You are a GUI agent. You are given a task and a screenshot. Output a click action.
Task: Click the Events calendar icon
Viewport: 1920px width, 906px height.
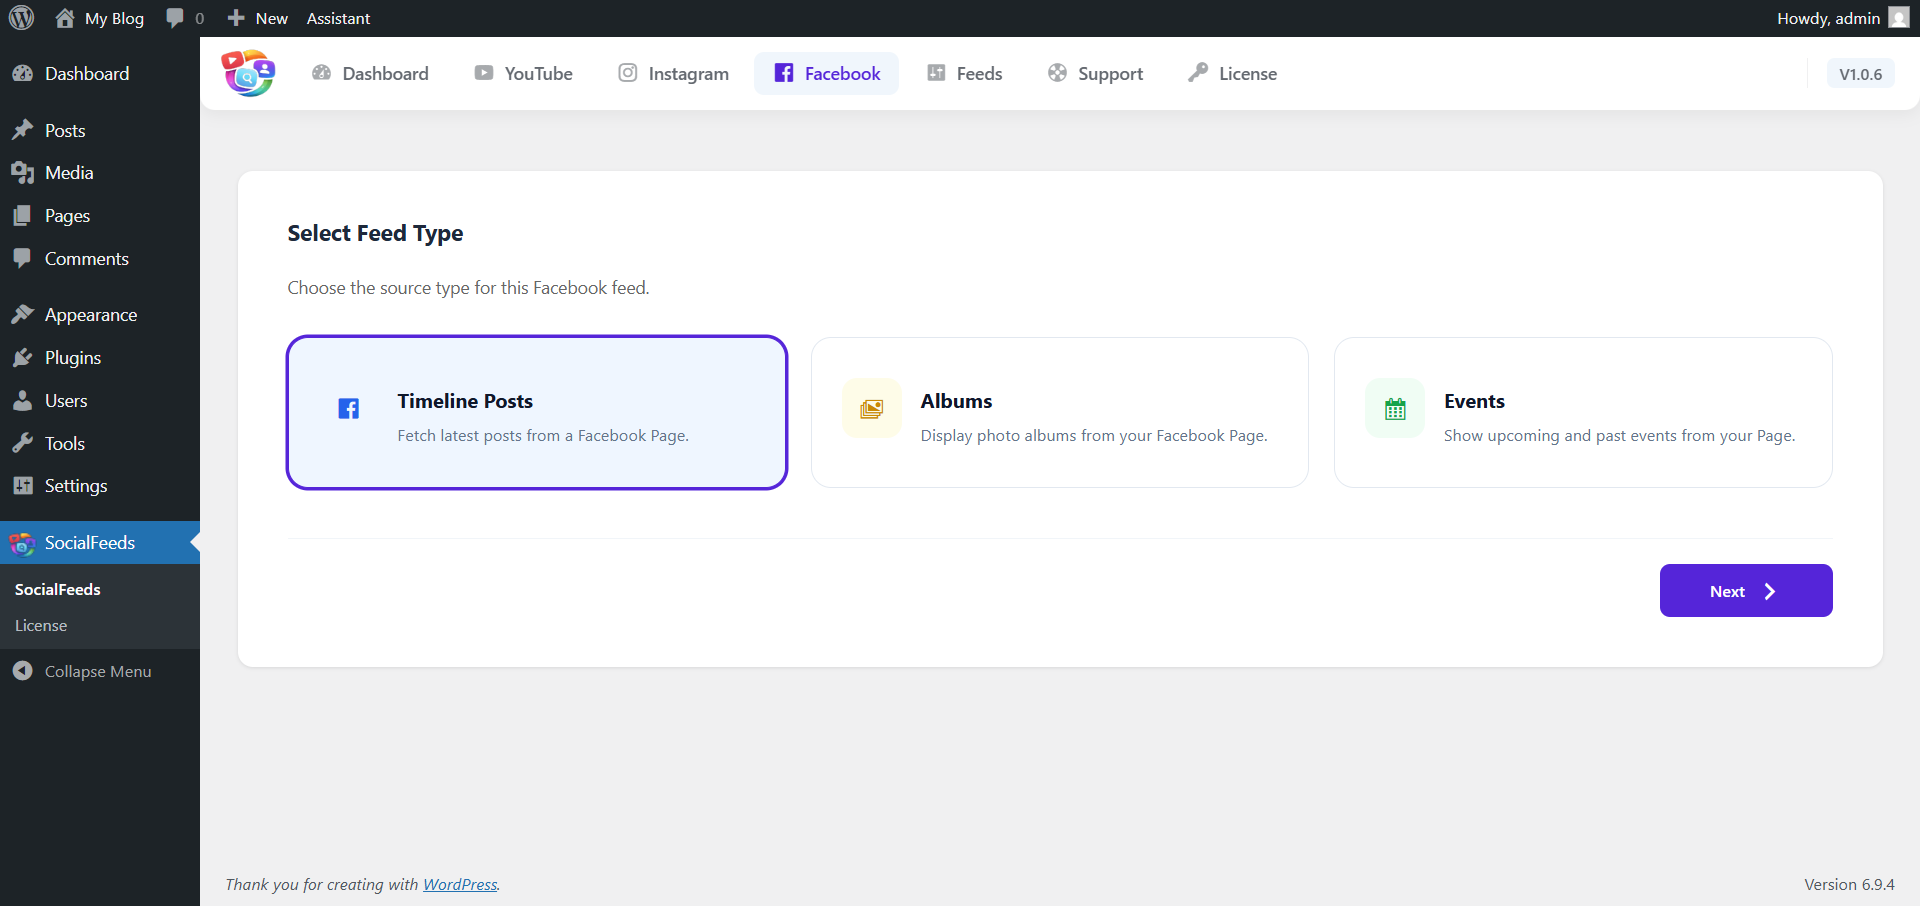tap(1395, 409)
